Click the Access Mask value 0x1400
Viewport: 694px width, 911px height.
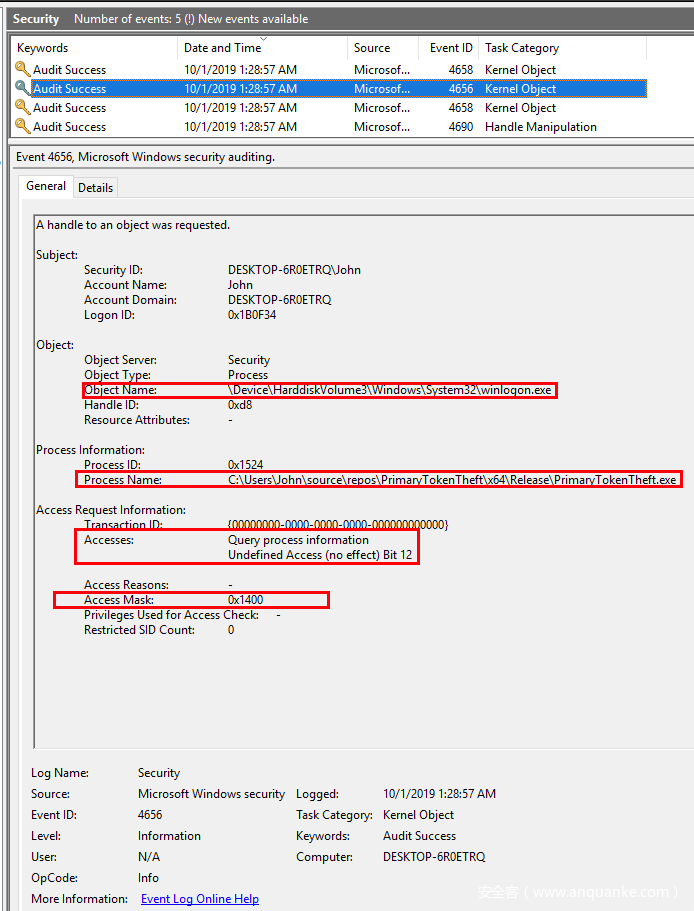pos(246,600)
